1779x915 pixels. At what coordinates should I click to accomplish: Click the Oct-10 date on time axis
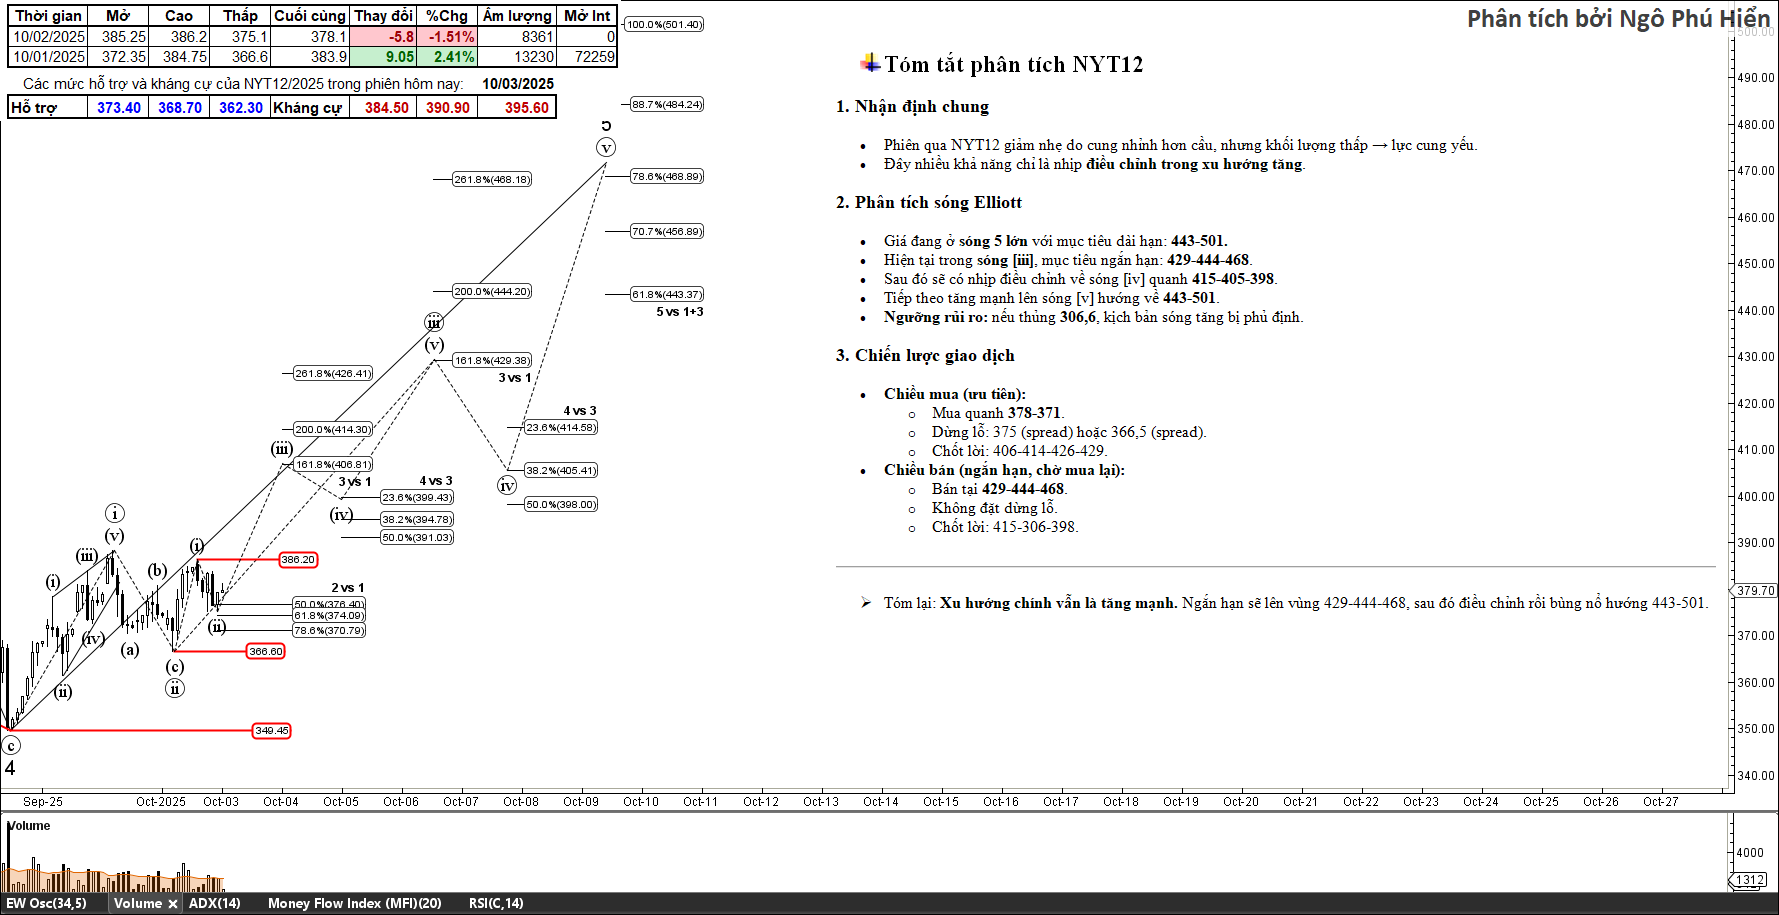(x=640, y=802)
